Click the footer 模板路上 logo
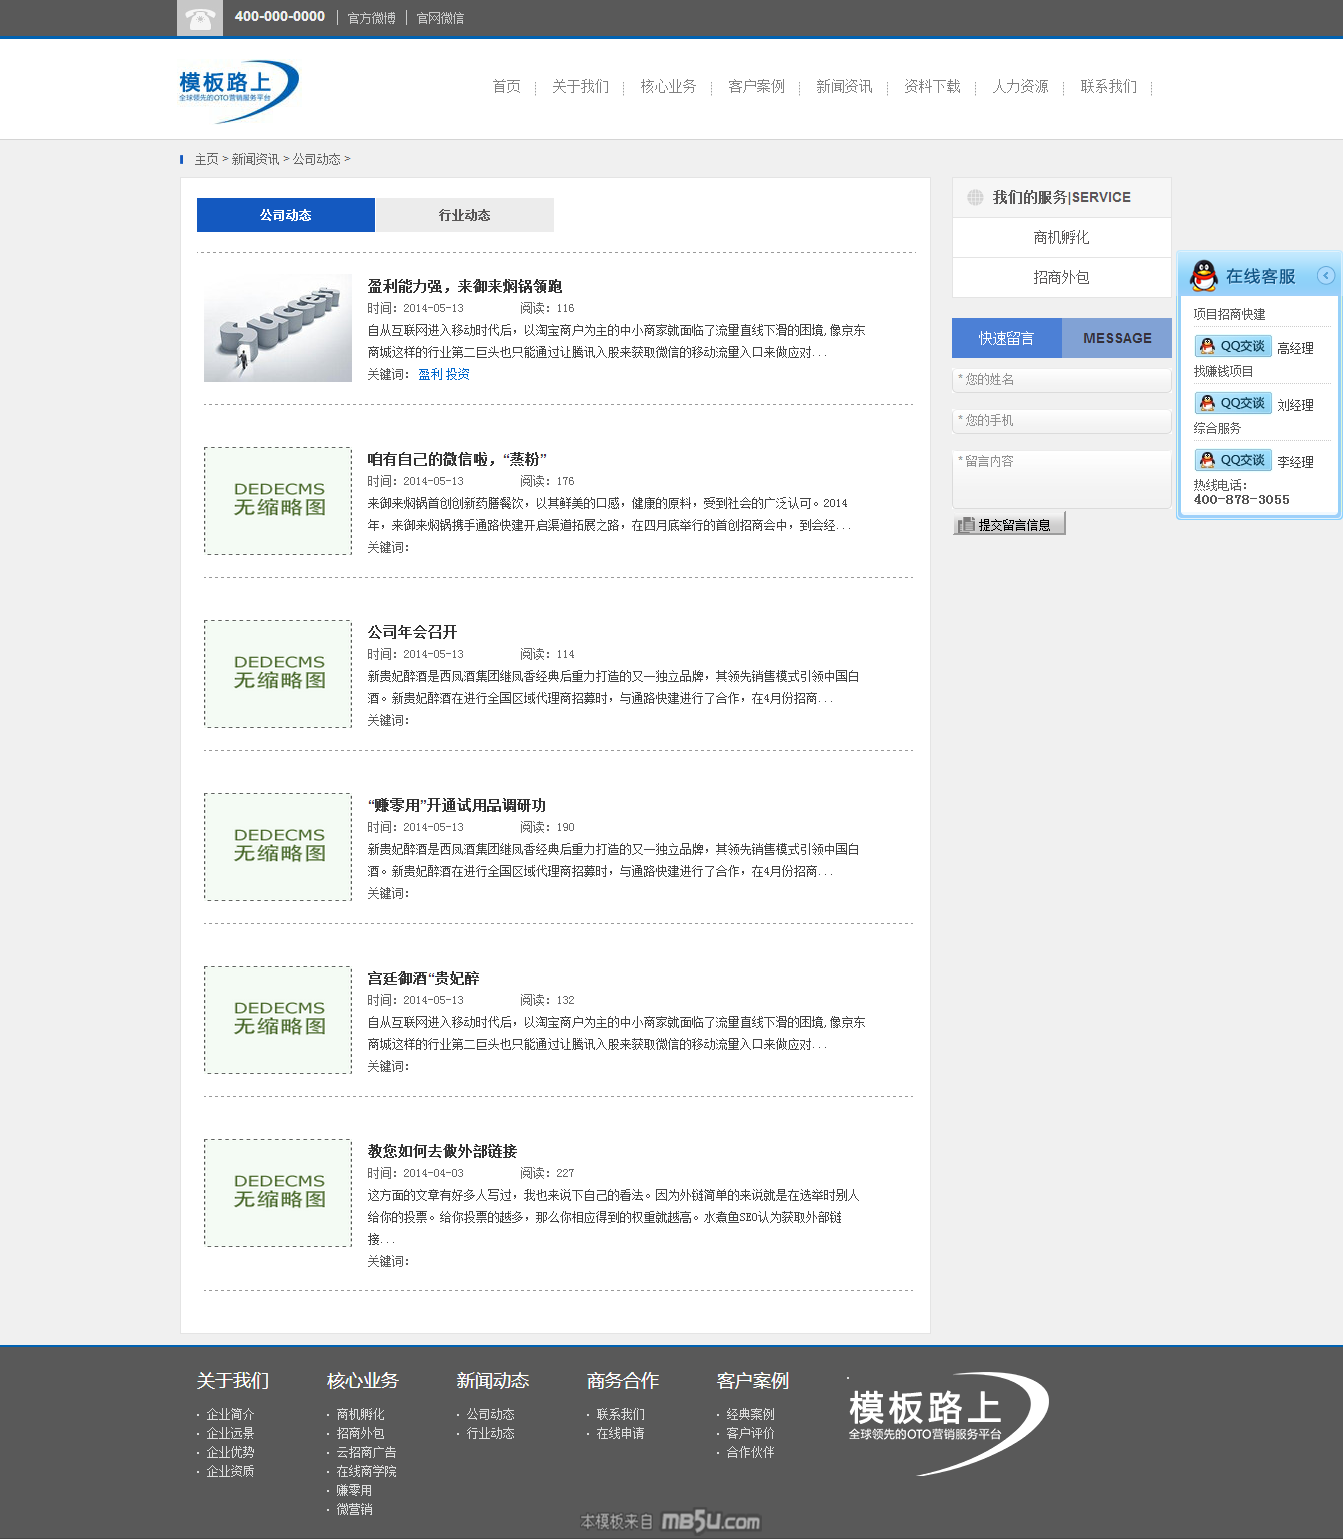The width and height of the screenshot is (1343, 1539). 945,1420
